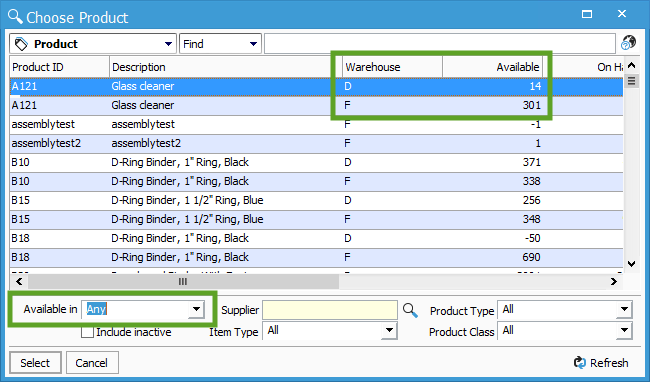Open the Product Type dropdown
This screenshot has height=382, width=650.
click(624, 309)
